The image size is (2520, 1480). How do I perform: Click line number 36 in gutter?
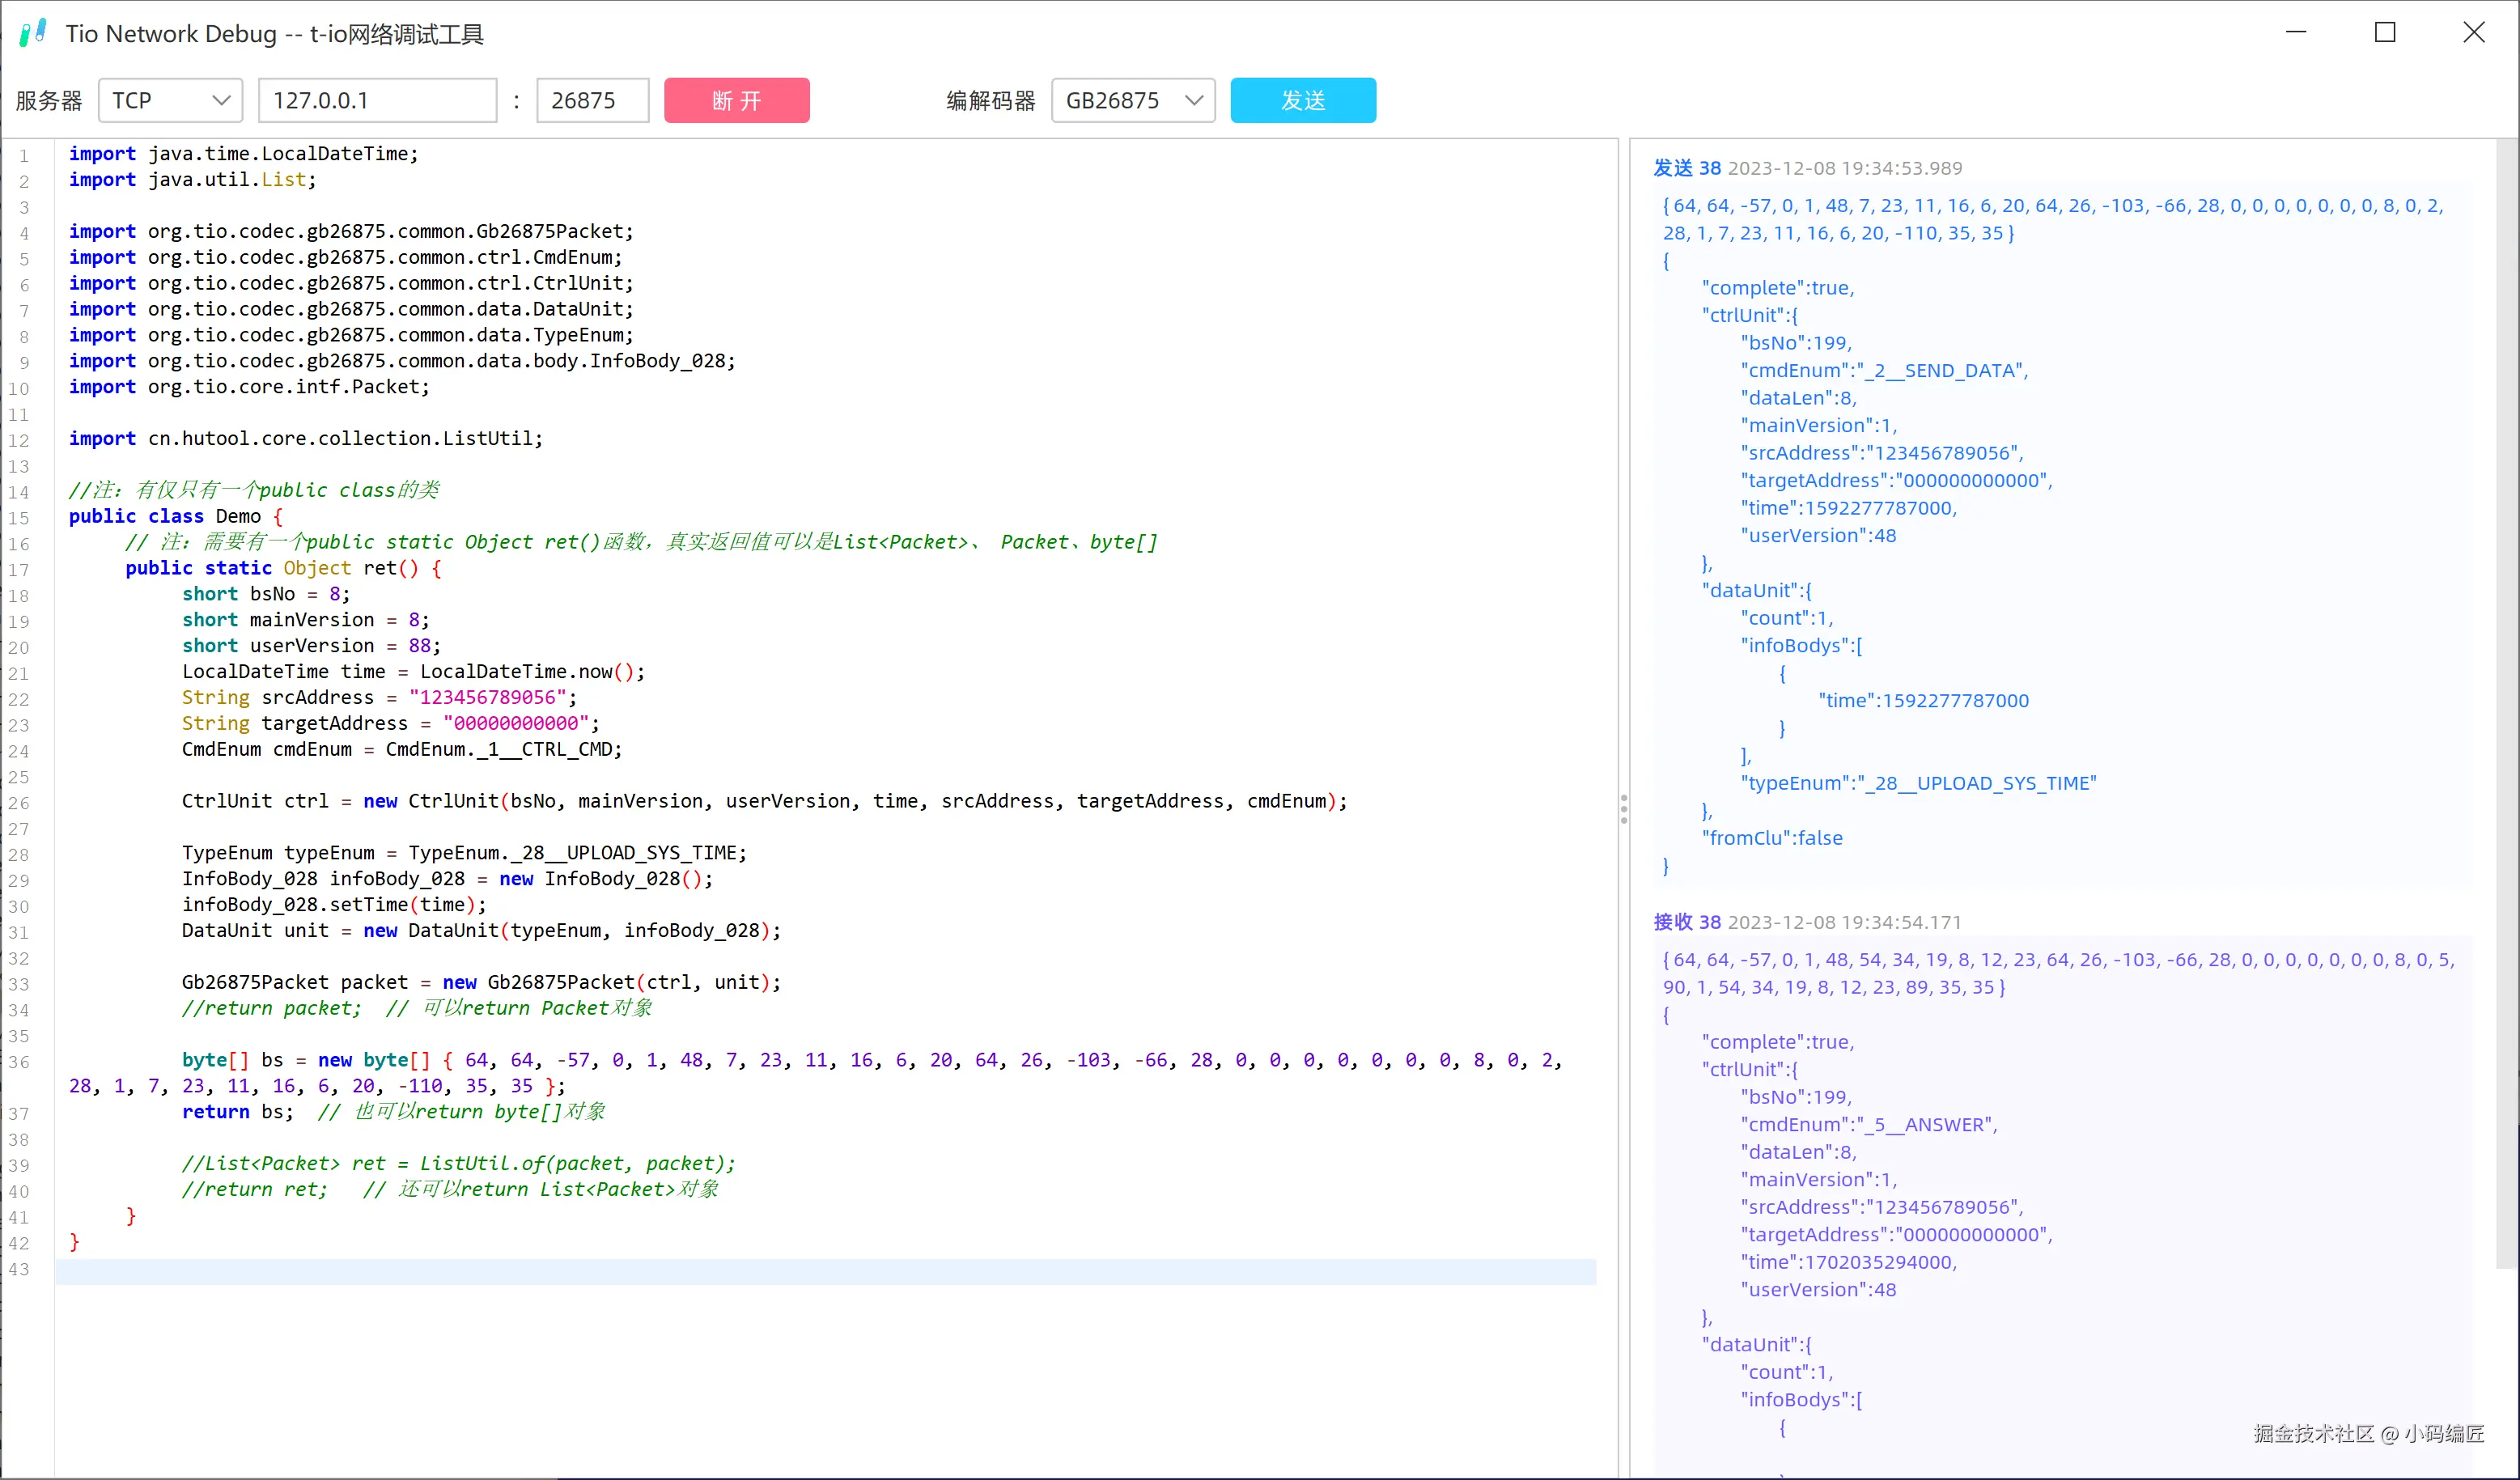point(19,1062)
